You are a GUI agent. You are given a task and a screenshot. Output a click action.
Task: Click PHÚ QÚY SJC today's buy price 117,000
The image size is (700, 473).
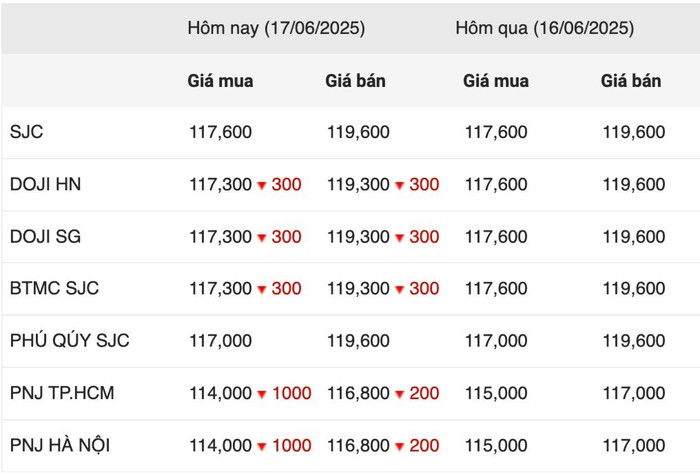coord(221,341)
